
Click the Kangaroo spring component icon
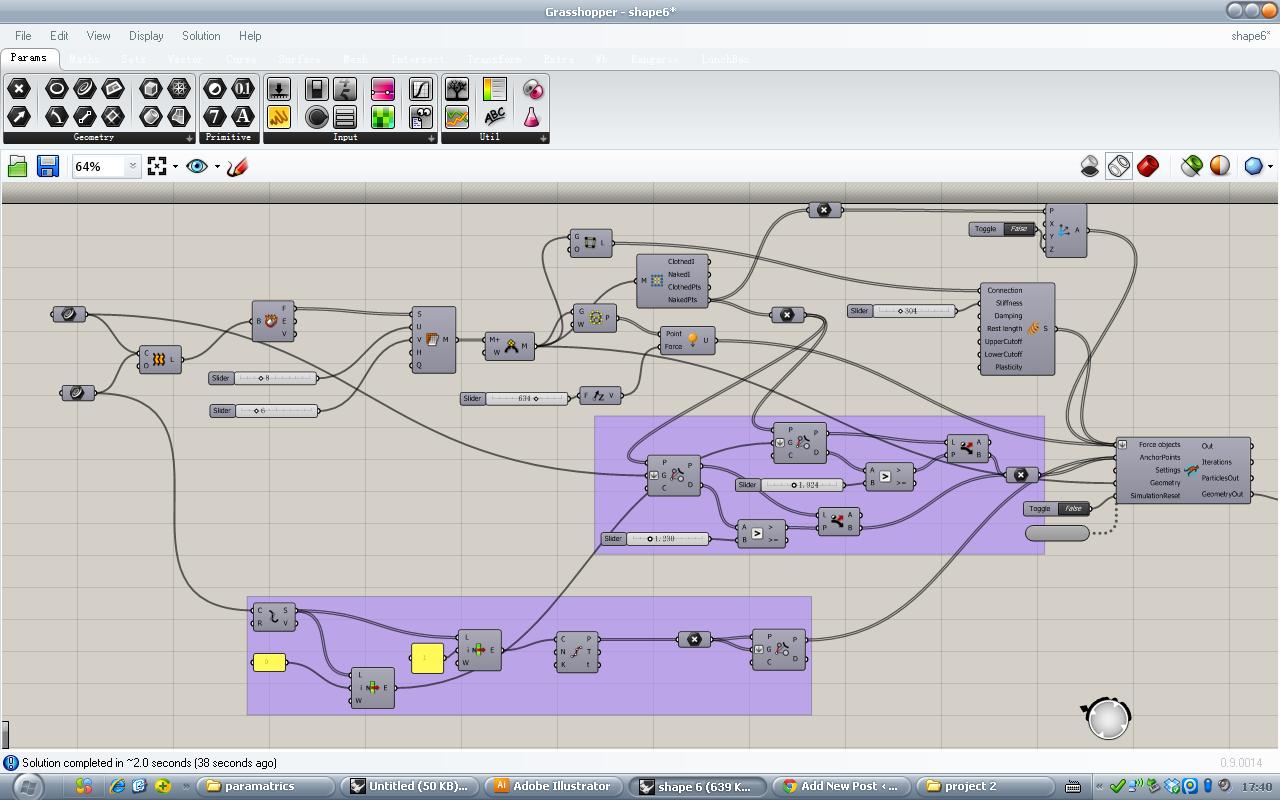tap(1034, 328)
